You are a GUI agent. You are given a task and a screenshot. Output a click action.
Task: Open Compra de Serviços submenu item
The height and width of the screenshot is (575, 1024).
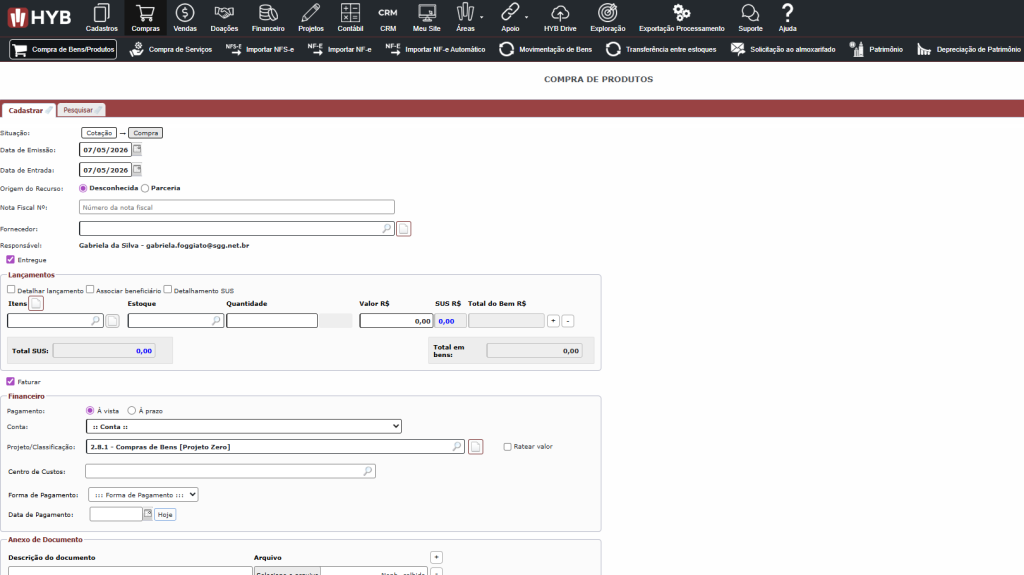point(171,49)
